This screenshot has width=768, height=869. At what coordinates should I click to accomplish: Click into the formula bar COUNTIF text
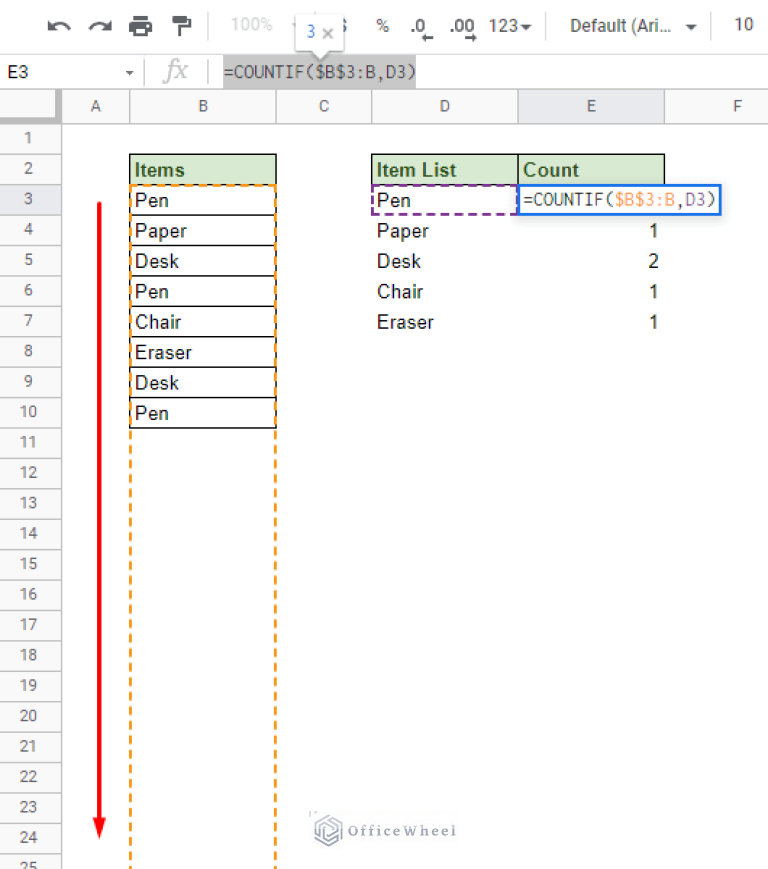pos(320,71)
